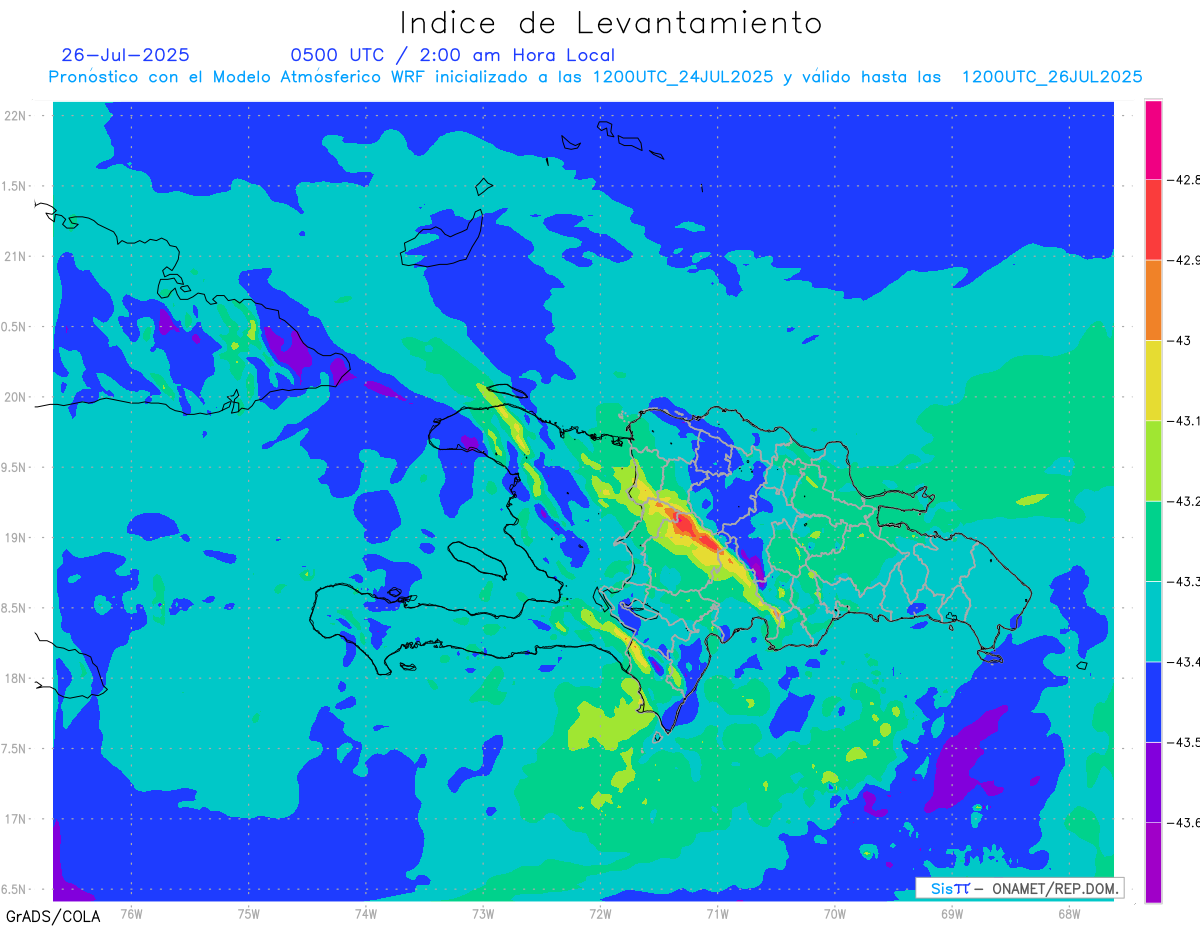This screenshot has width=1200, height=927.
Task: Click the '73W' longitude label
Action: (x=483, y=913)
